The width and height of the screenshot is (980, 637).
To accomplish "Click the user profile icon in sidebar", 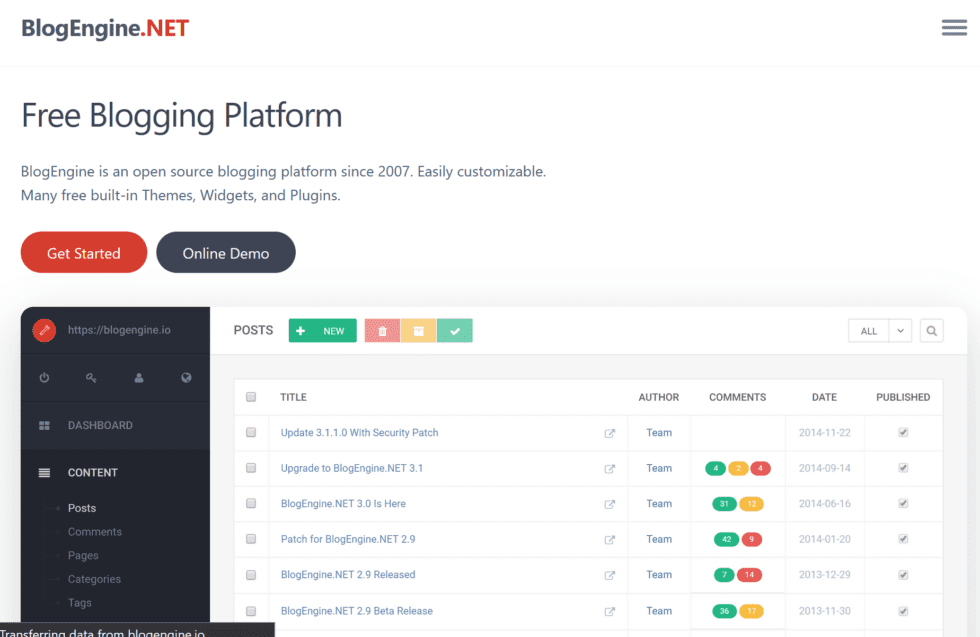I will (x=139, y=378).
